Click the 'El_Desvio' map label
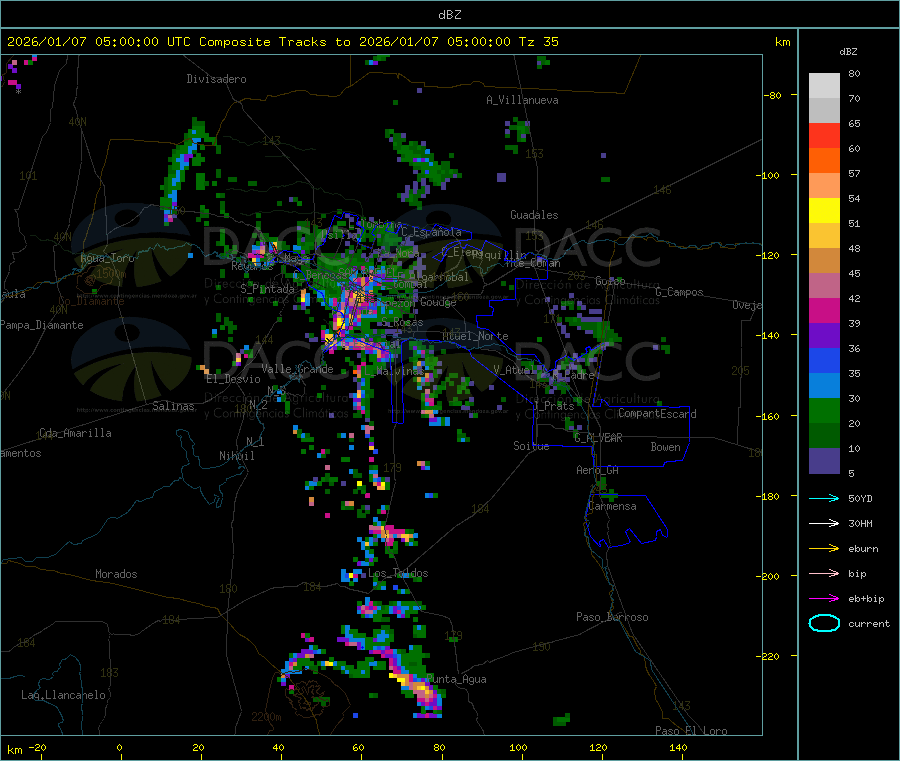Screen dimensions: 900x761 pos(234,379)
